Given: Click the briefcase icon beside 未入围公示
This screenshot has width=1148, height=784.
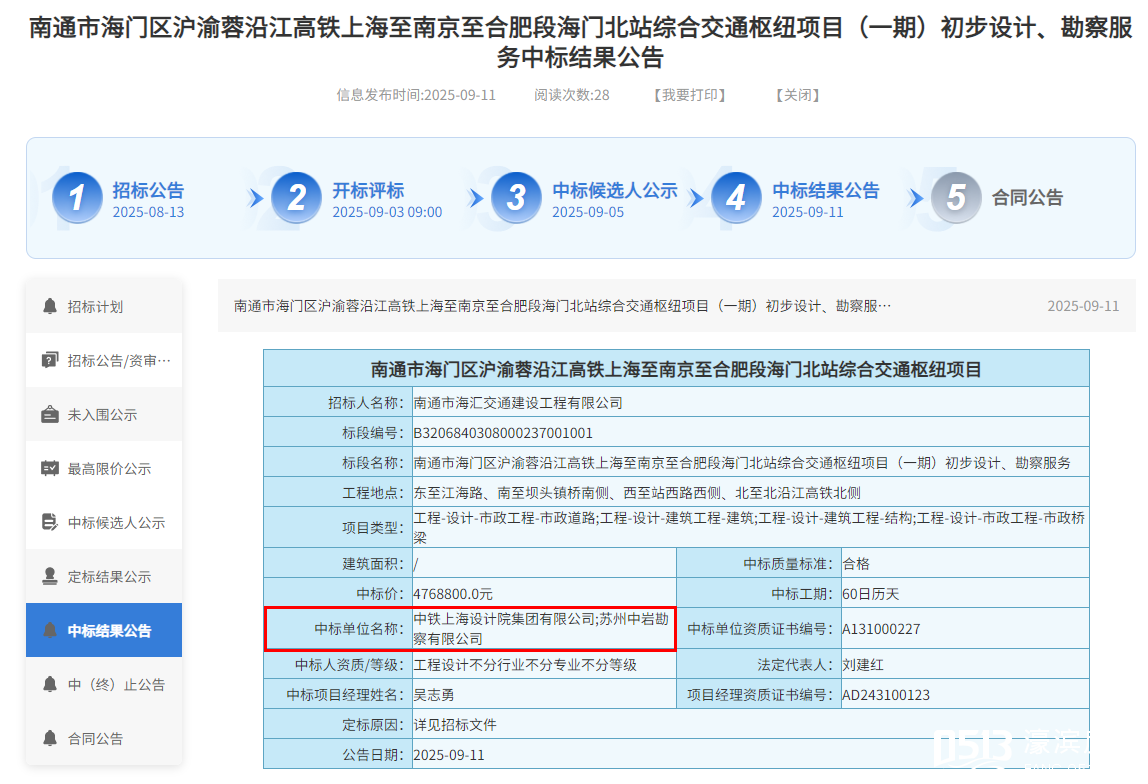Looking at the screenshot, I should tap(50, 414).
